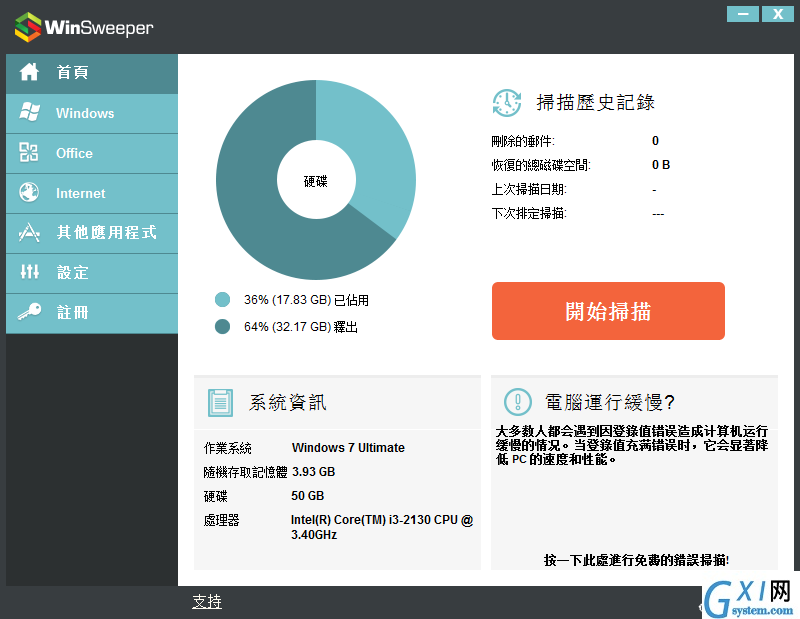This screenshot has height=619, width=800.
Task: Click the light teal 已佔用 legend swatch
Action: [222, 300]
